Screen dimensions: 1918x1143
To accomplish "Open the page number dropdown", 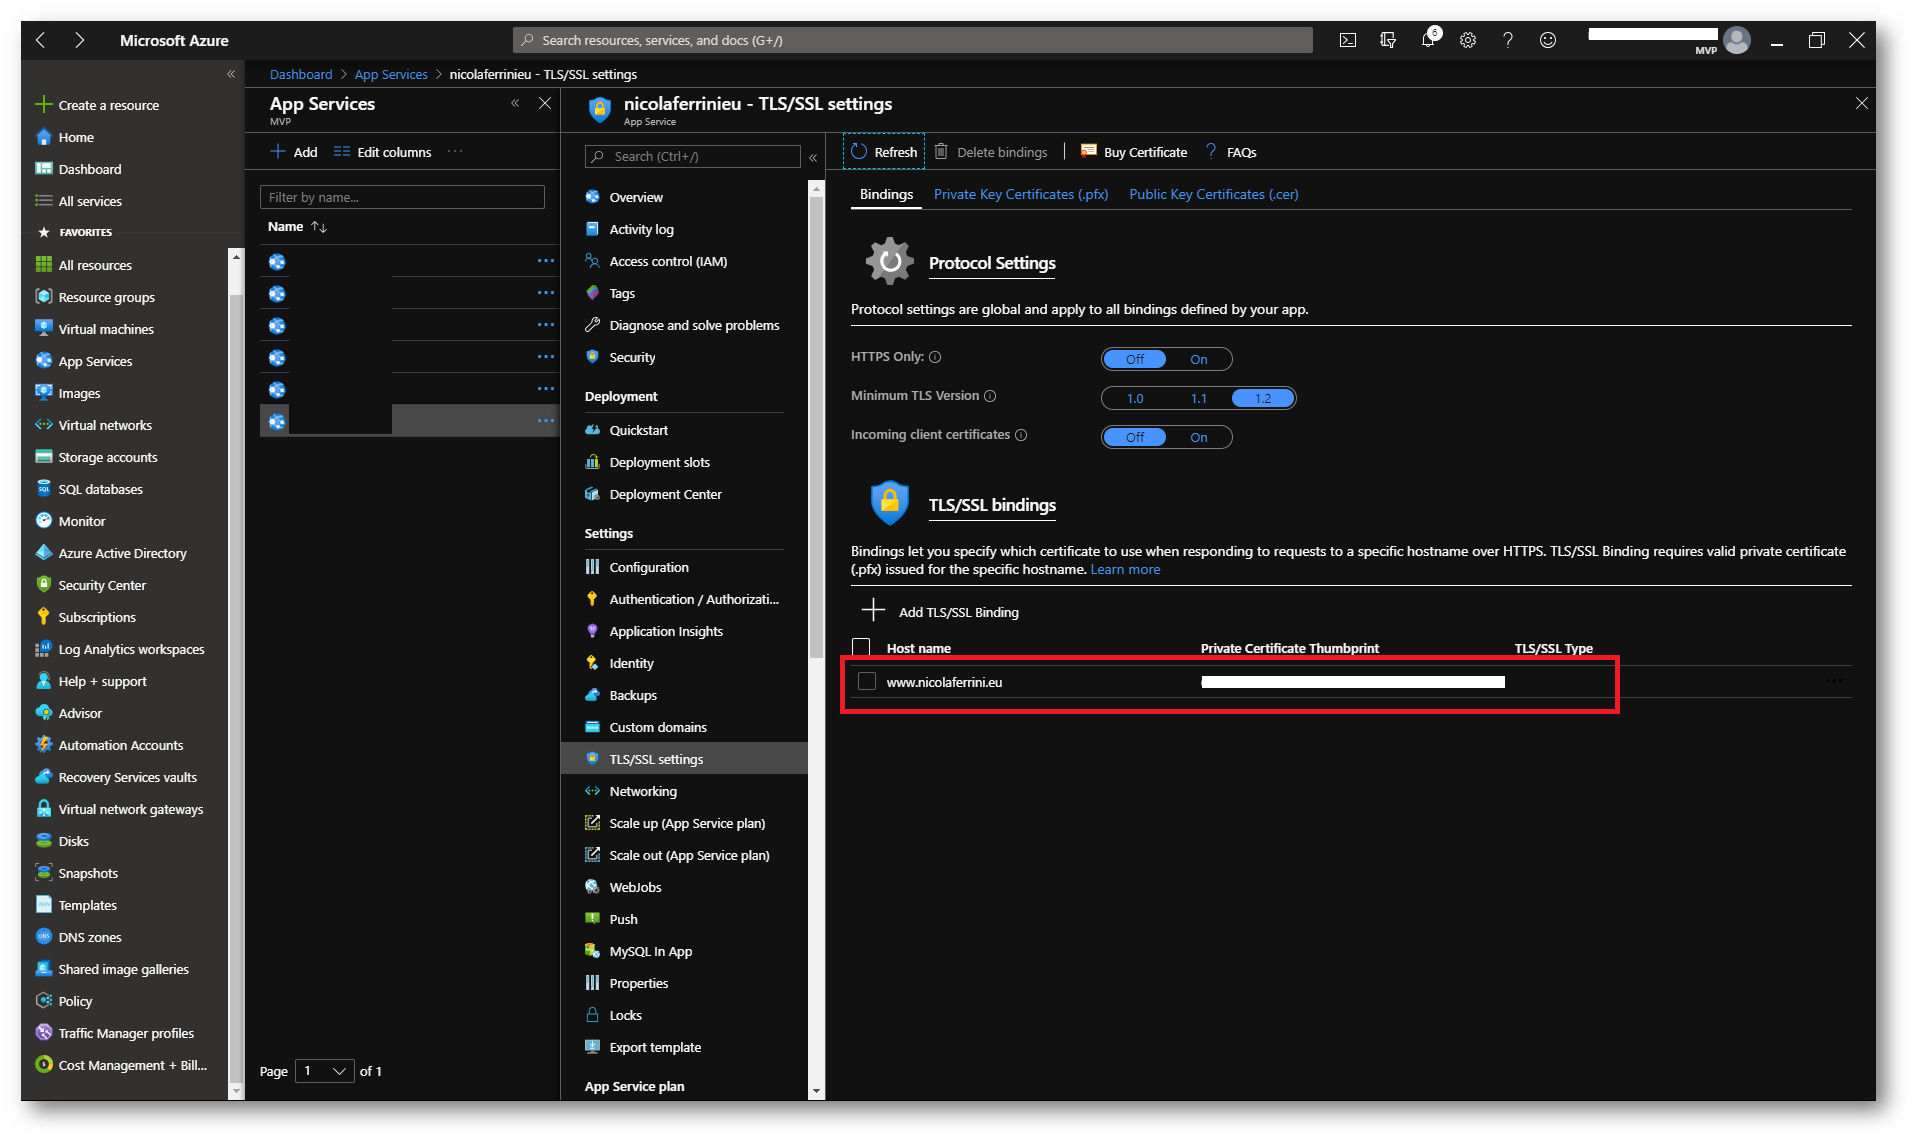I will click(x=325, y=1071).
